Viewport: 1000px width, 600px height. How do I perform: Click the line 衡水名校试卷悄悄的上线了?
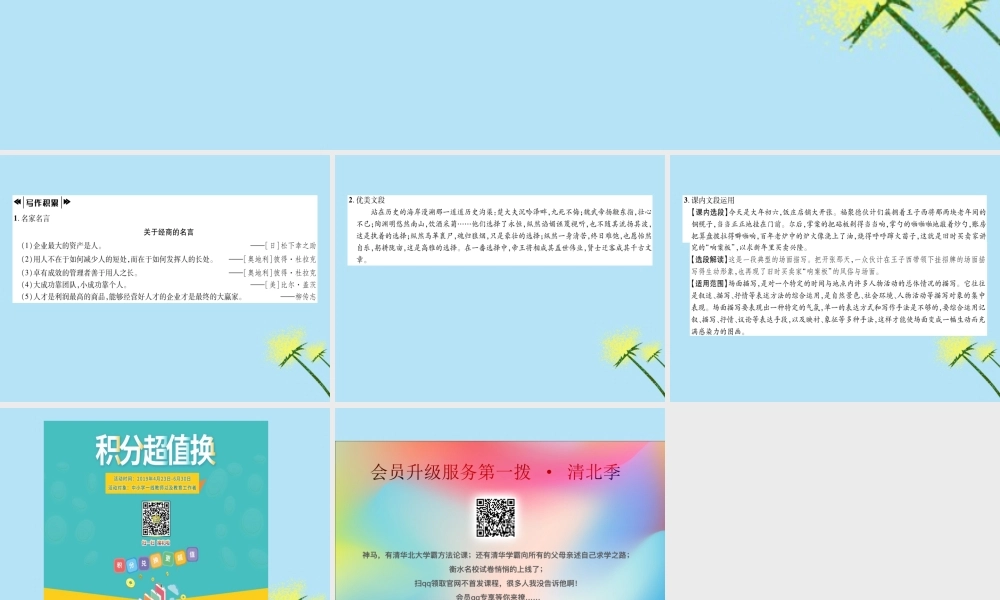(x=496, y=569)
